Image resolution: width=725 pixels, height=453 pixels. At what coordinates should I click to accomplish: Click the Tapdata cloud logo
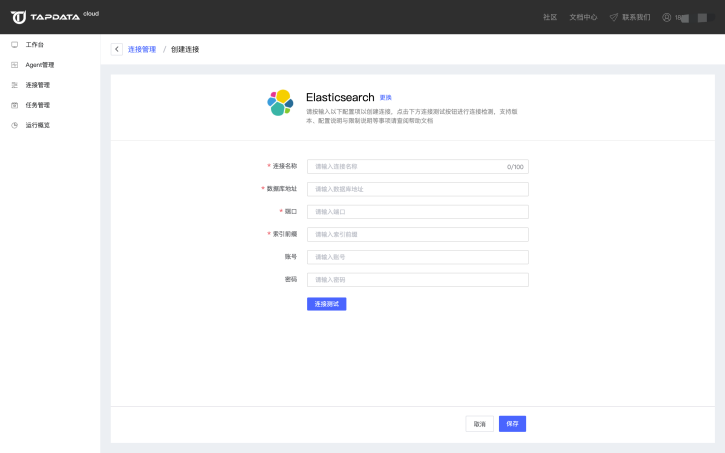click(55, 17)
